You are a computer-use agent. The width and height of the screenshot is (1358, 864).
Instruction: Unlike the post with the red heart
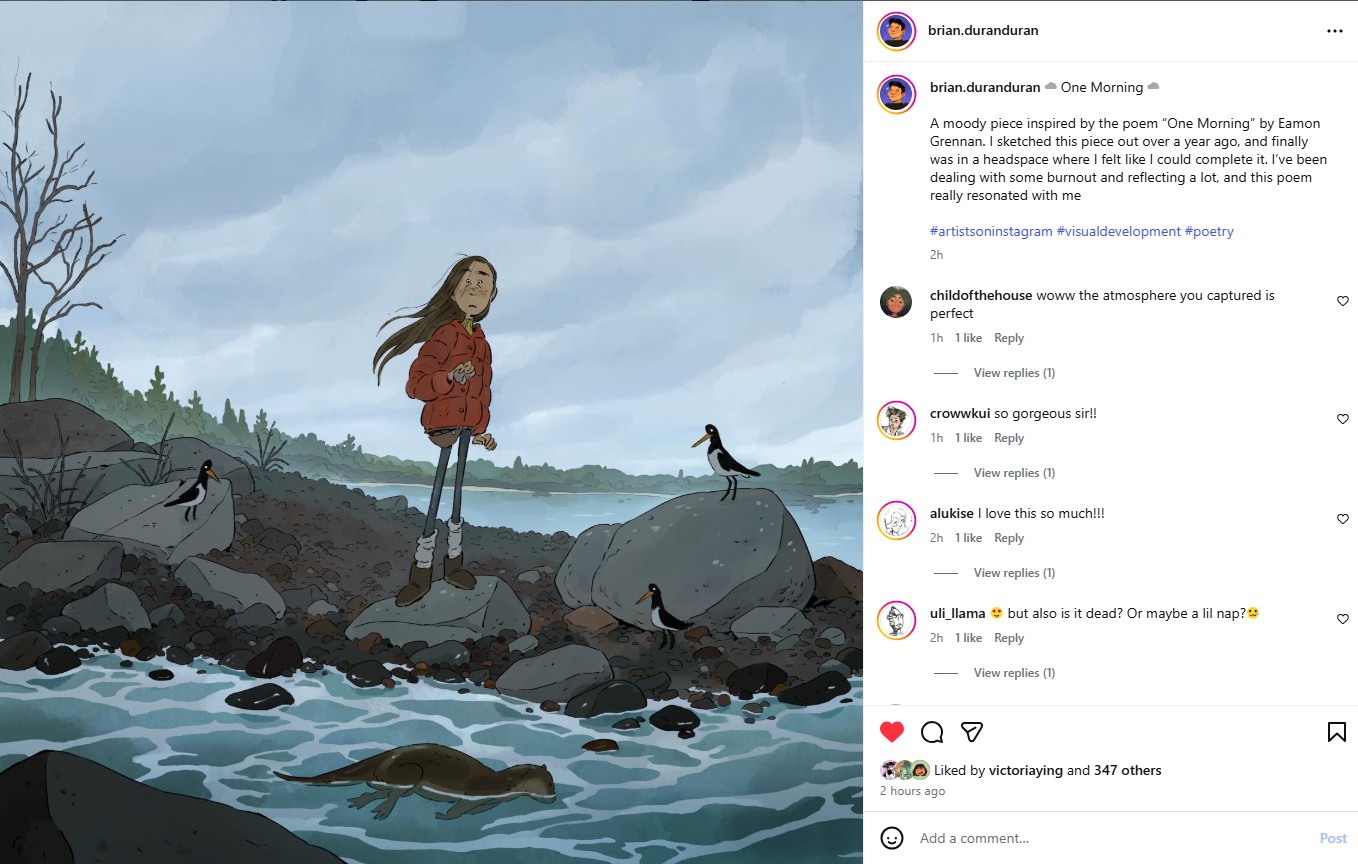pyautogui.click(x=892, y=732)
